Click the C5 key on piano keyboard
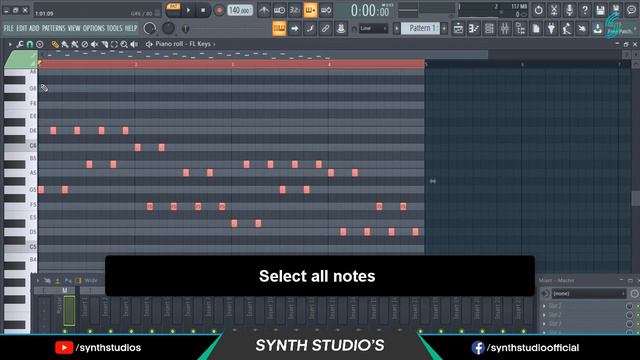640x360 pixels. point(21,247)
